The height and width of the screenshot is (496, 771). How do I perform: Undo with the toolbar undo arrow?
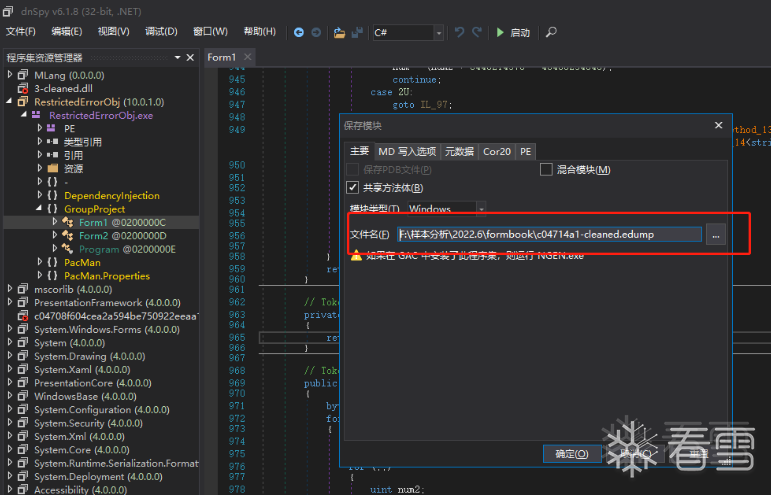coord(459,32)
